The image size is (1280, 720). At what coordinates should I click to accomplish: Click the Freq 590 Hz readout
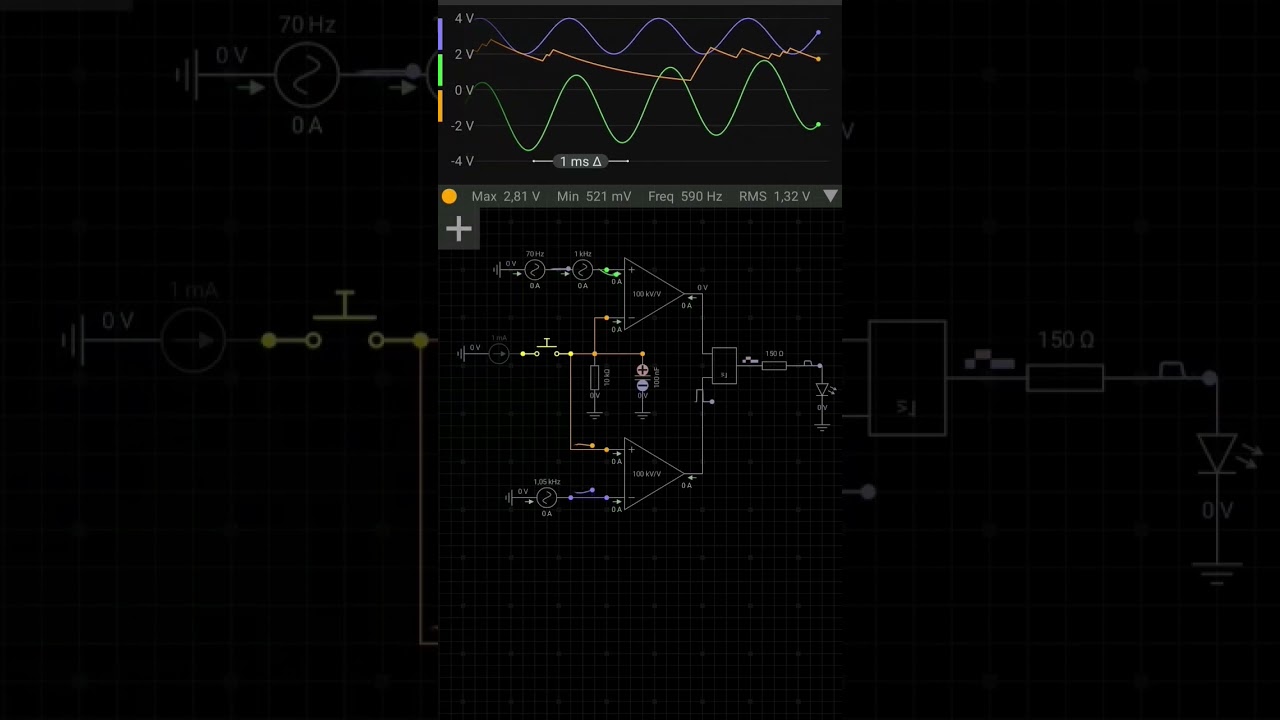click(685, 196)
